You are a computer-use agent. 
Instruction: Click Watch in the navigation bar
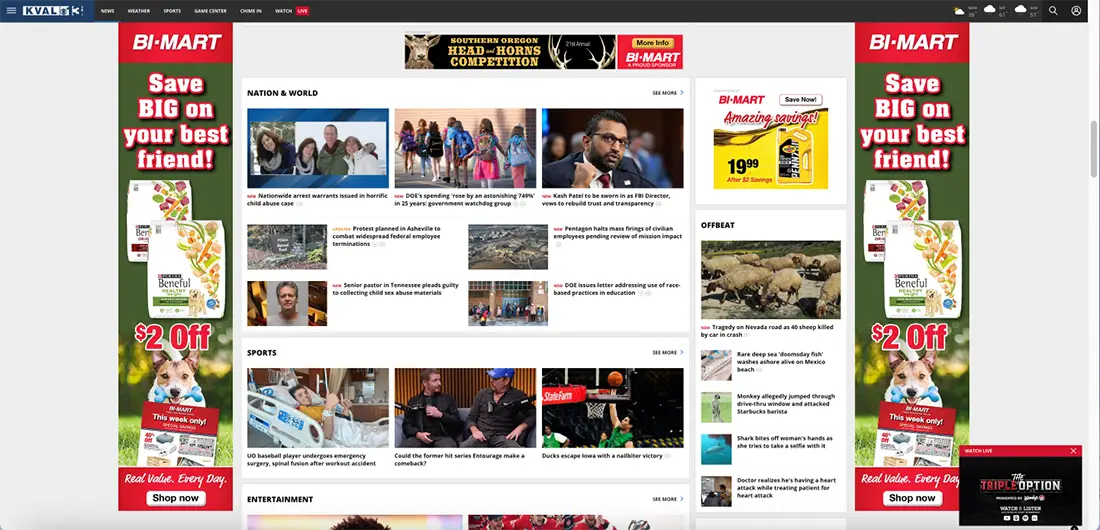283,11
